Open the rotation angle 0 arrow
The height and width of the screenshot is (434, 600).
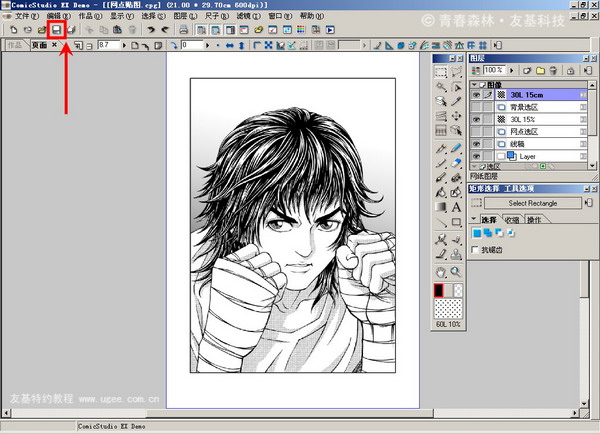pos(208,46)
